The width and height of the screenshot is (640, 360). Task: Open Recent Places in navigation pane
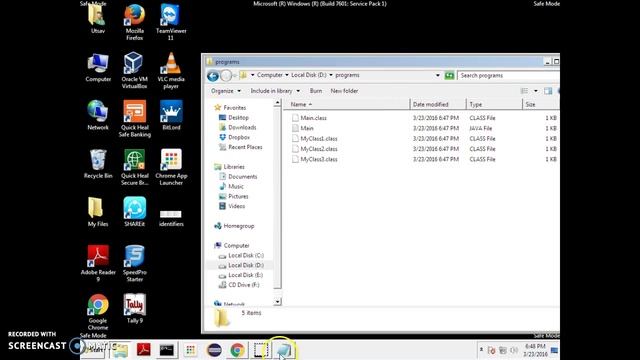click(x=245, y=147)
